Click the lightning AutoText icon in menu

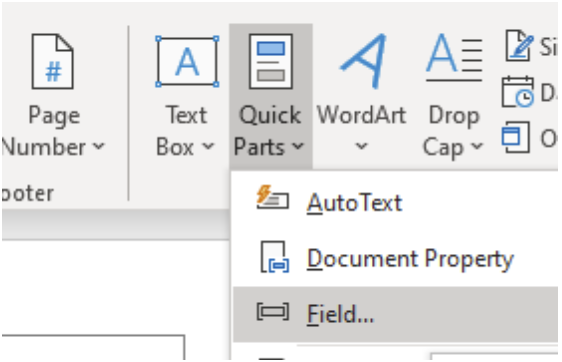272,198
